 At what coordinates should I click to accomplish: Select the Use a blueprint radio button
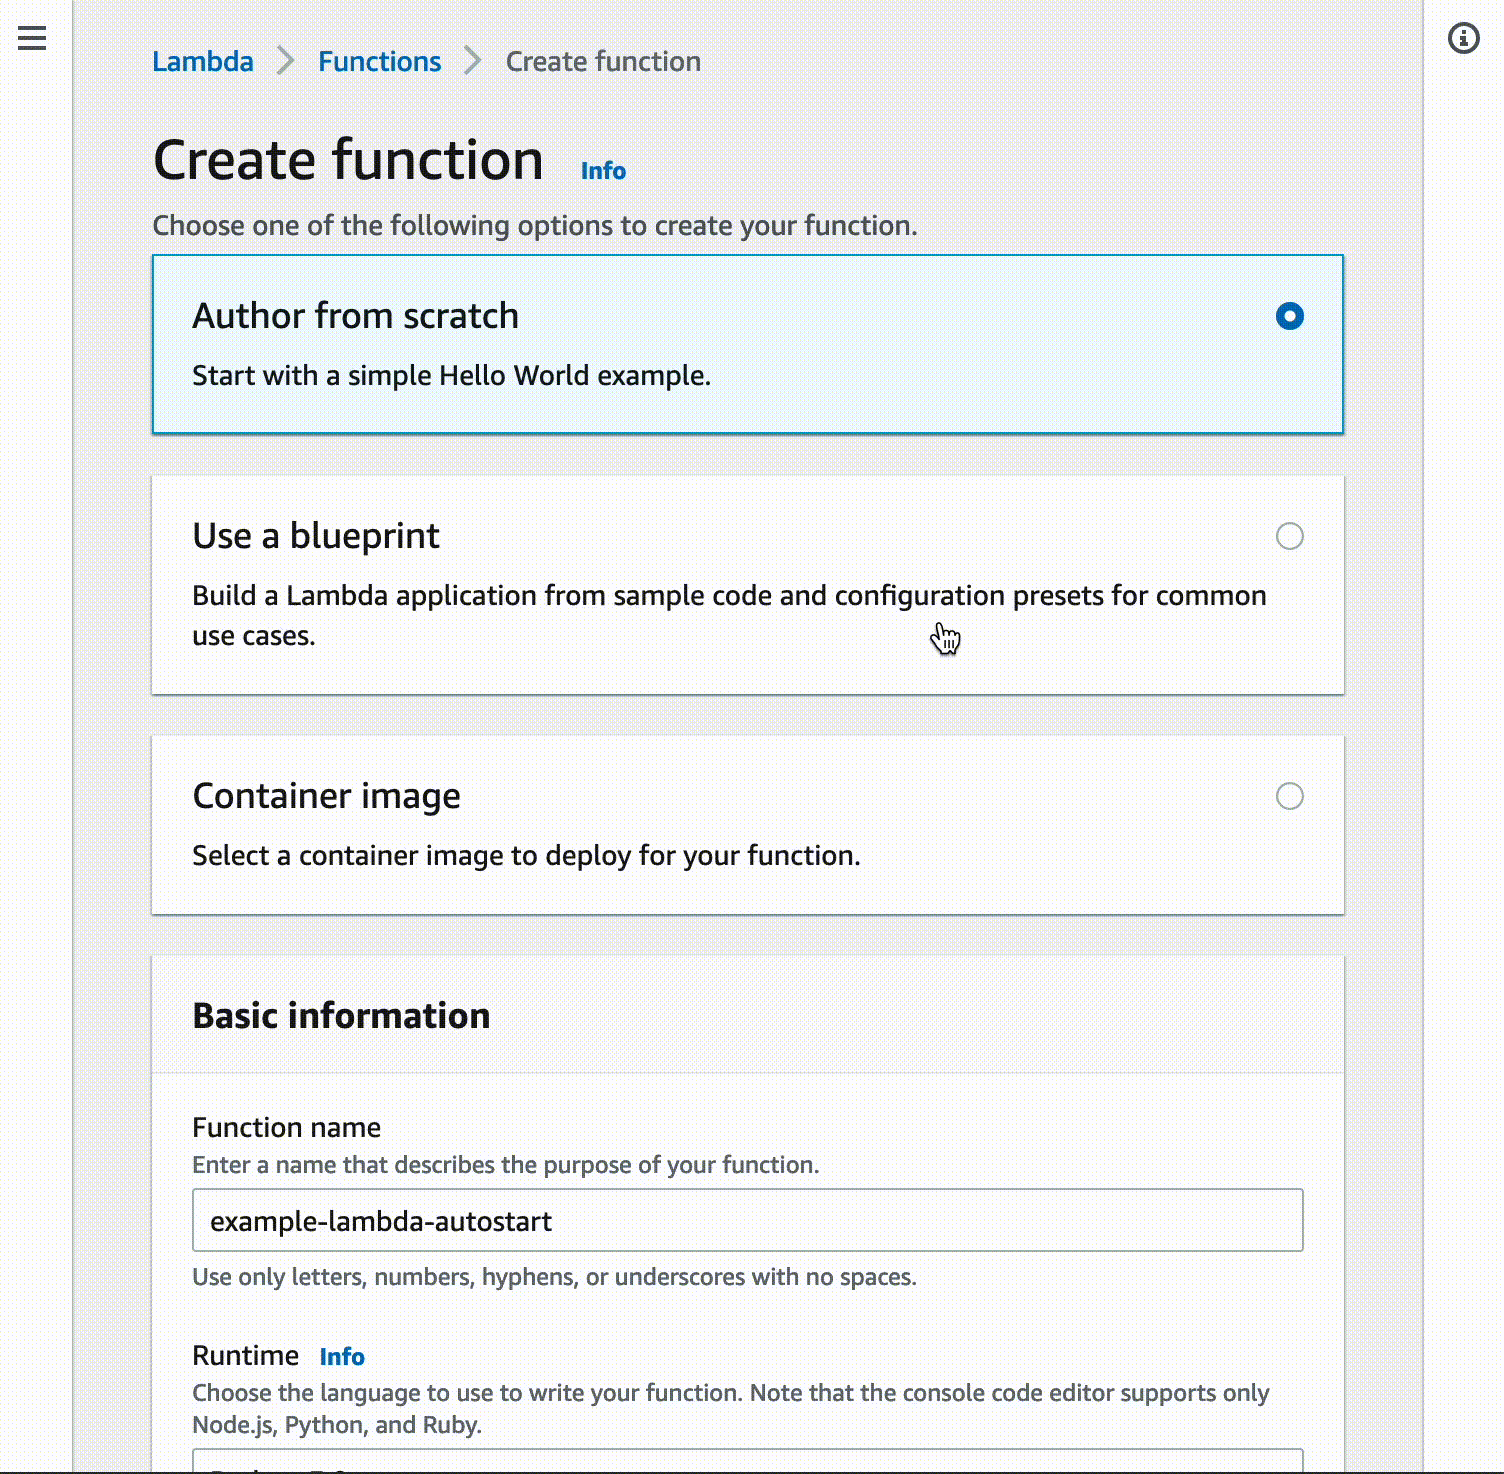tap(1290, 536)
